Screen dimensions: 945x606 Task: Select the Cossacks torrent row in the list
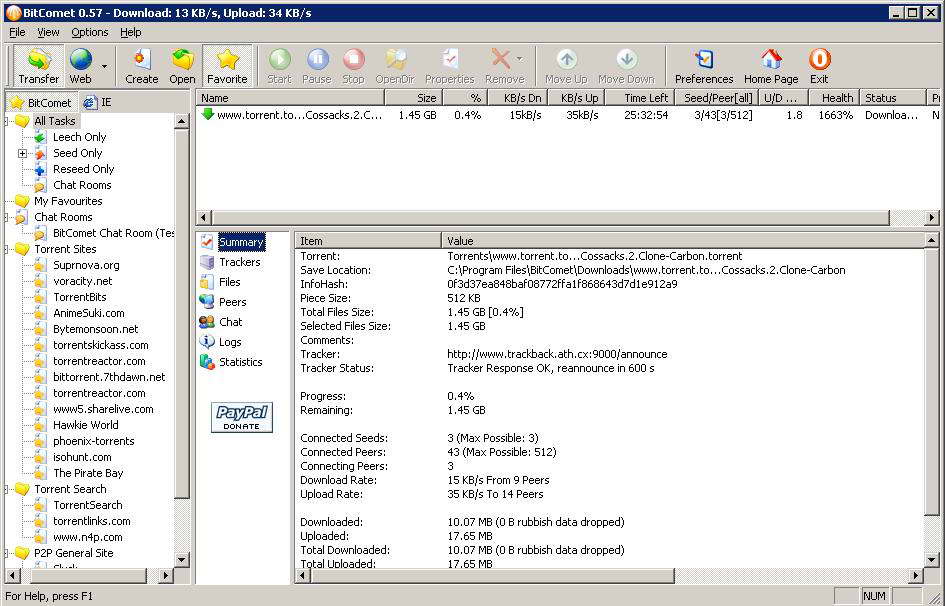tap(300, 115)
